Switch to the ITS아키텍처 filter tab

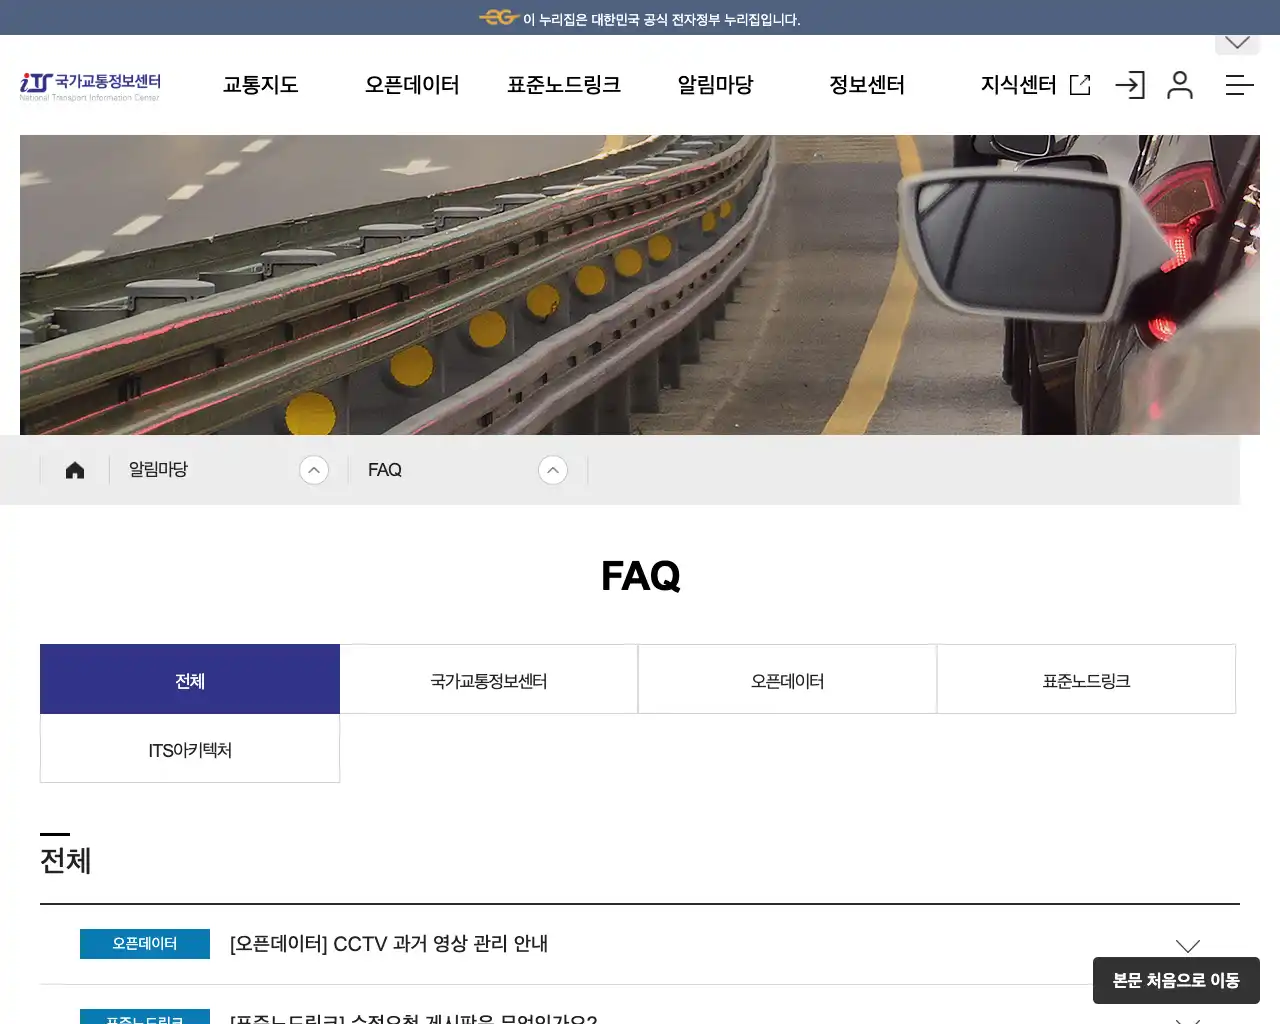click(x=189, y=749)
